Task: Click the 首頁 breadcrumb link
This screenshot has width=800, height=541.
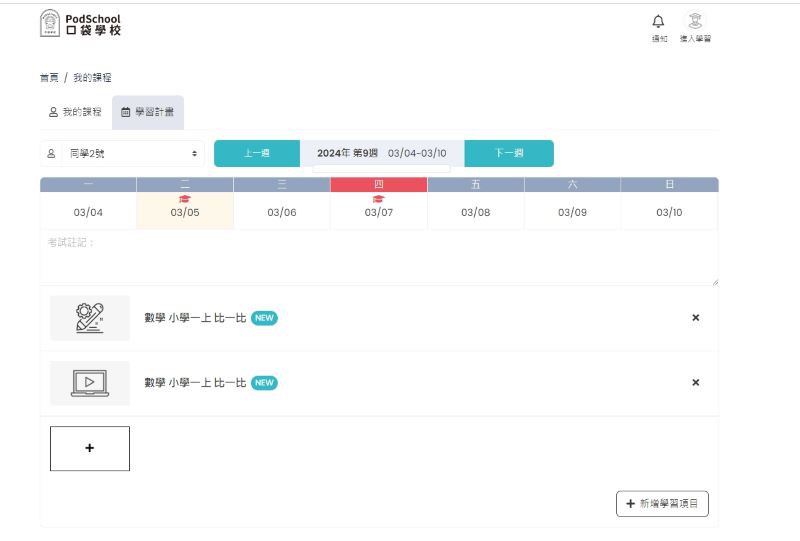Action: (x=48, y=78)
